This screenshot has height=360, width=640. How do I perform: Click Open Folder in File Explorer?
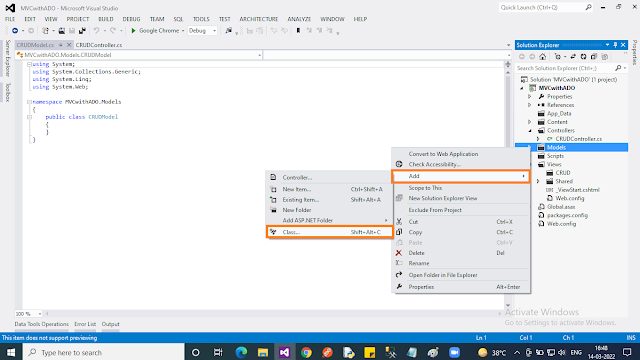[x=461, y=275]
